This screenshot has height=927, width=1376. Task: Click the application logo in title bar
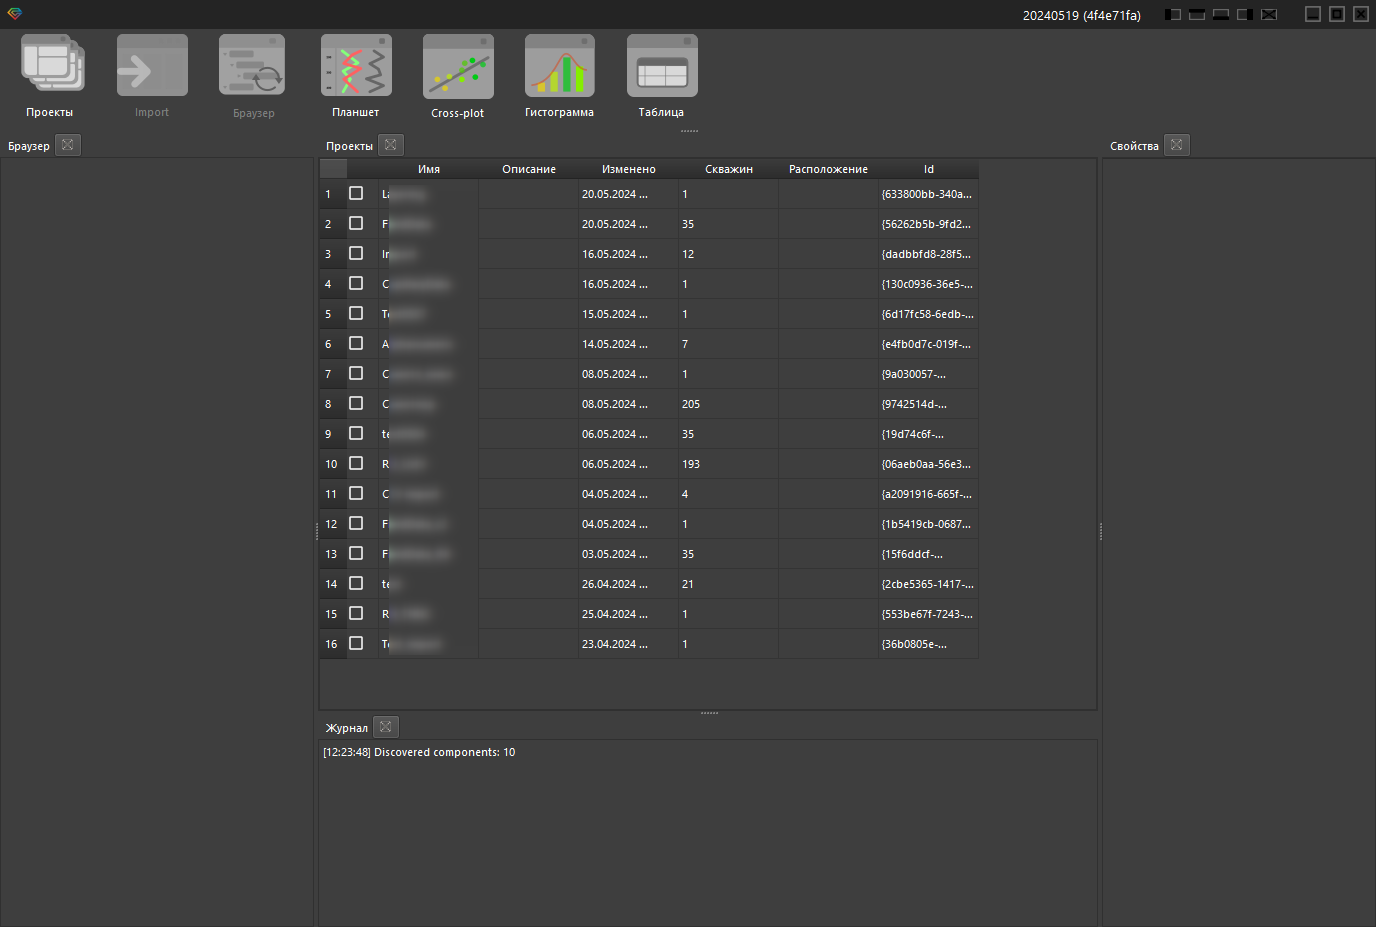pyautogui.click(x=14, y=14)
